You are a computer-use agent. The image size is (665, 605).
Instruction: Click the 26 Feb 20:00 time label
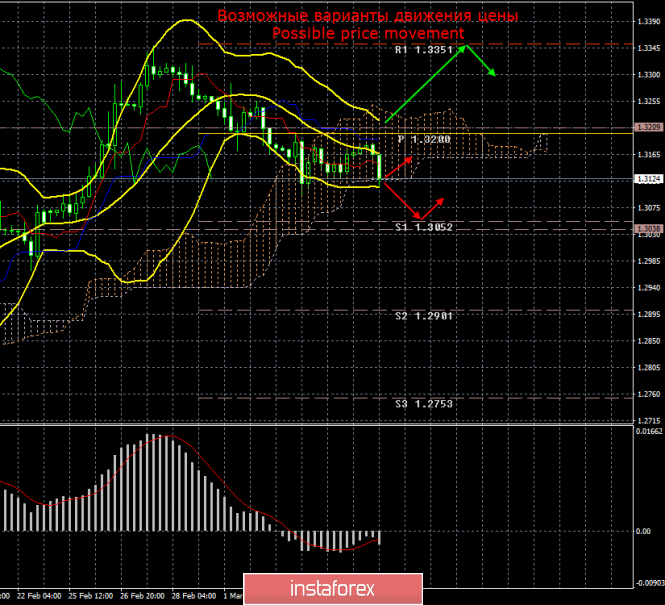(142, 596)
